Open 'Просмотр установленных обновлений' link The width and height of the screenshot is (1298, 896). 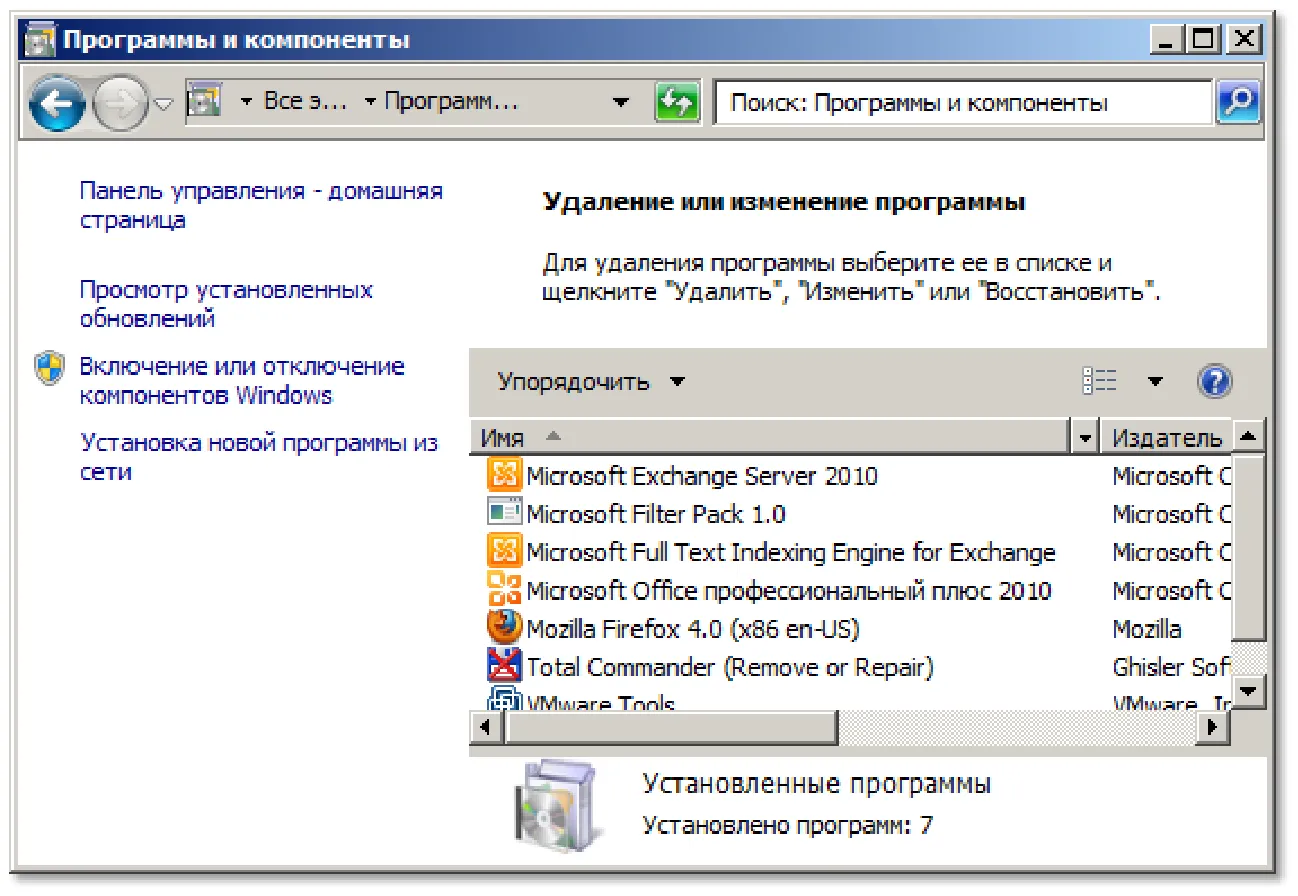(226, 304)
